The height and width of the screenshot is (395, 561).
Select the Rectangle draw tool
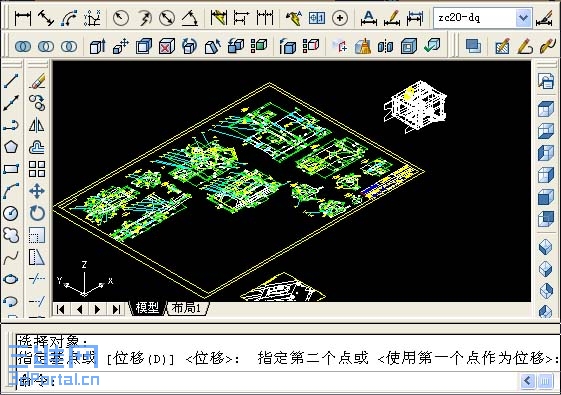click(x=11, y=169)
